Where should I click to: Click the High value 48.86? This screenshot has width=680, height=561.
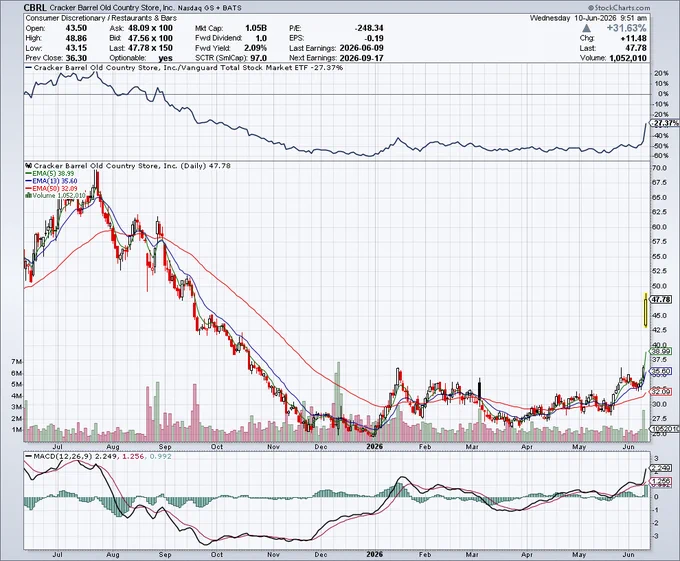pos(76,38)
